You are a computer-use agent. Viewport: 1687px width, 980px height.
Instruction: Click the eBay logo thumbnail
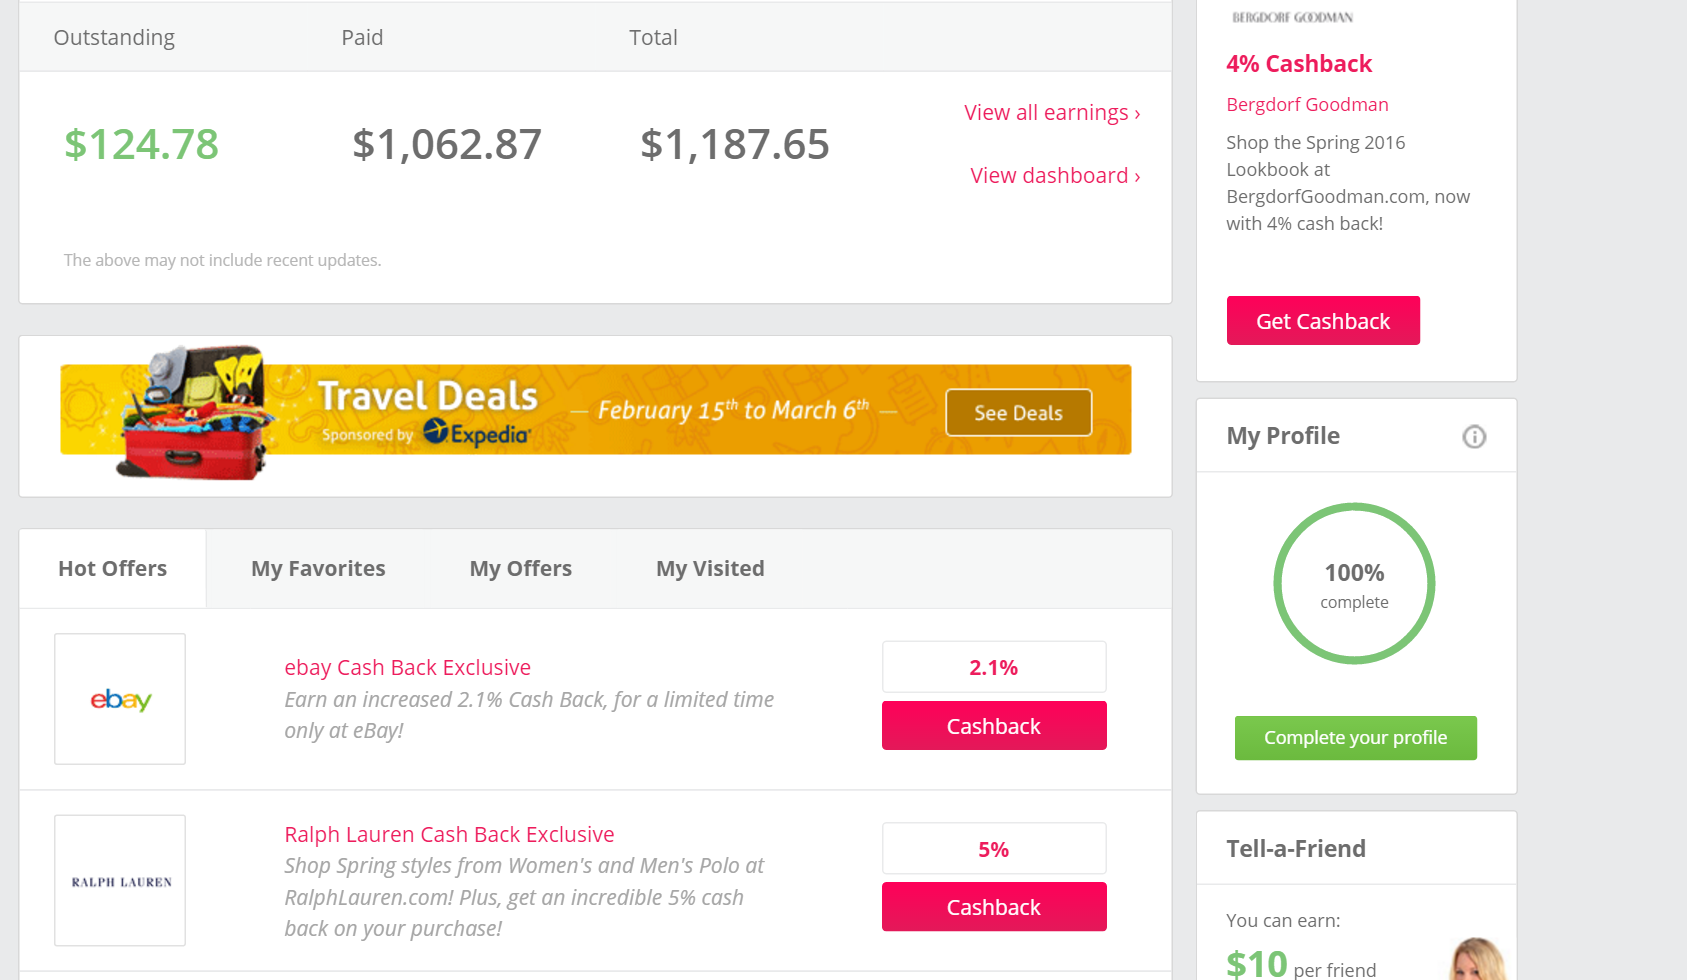(x=120, y=699)
